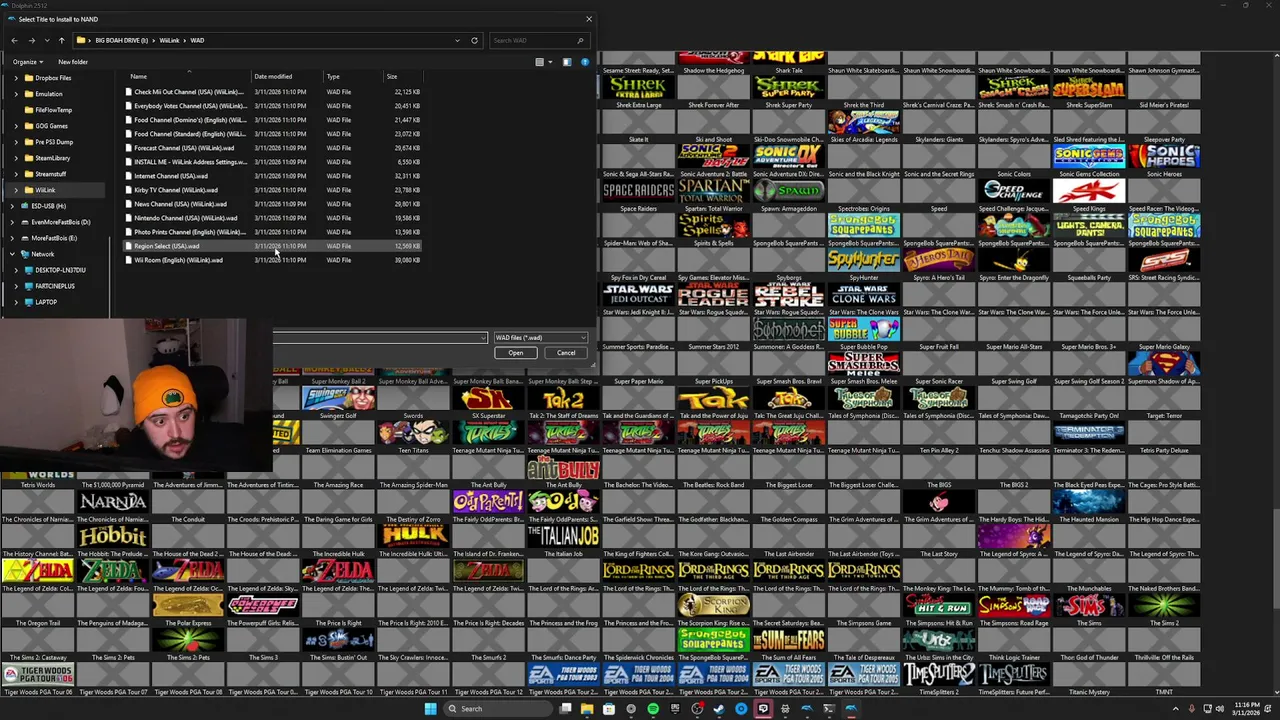Open recent locations dropdown arrow
The width and height of the screenshot is (1280, 720).
tap(46, 40)
